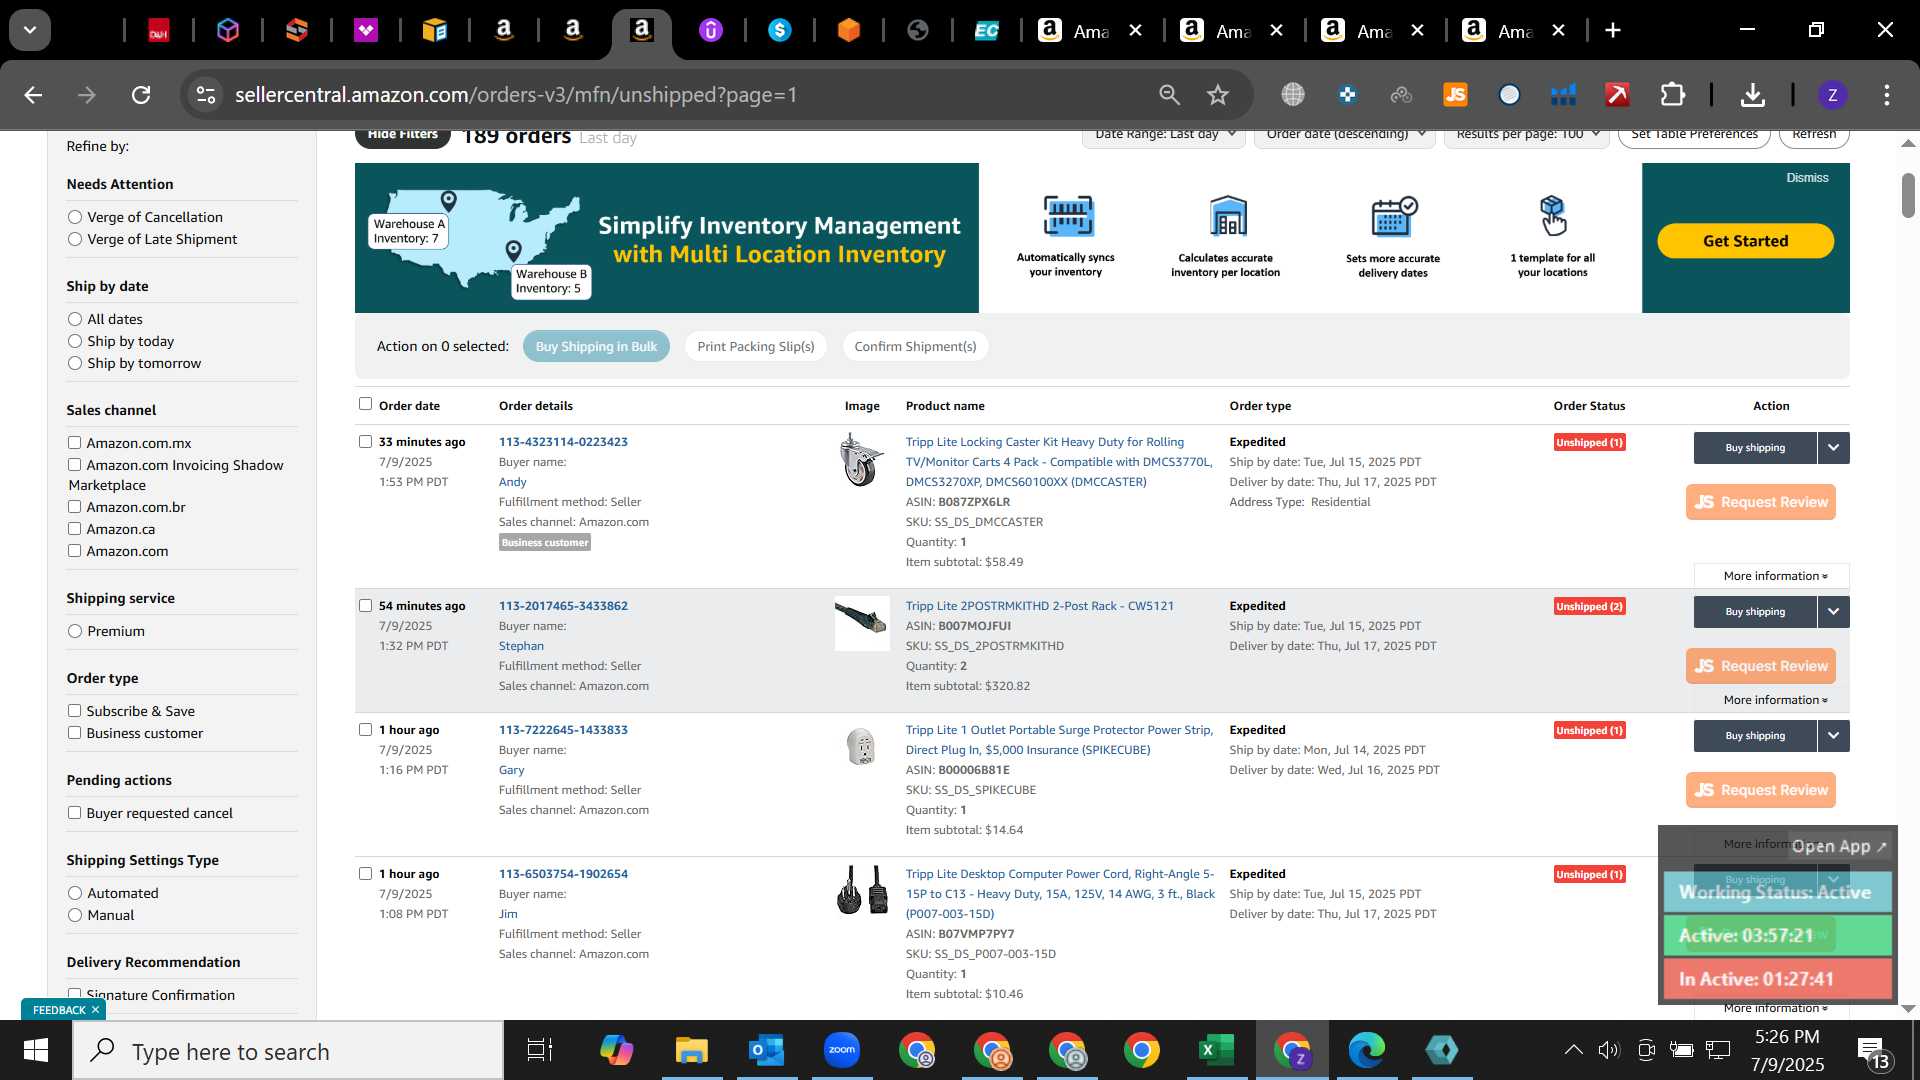
Task: Switch to the globe icon browser tab
Action: click(x=917, y=30)
